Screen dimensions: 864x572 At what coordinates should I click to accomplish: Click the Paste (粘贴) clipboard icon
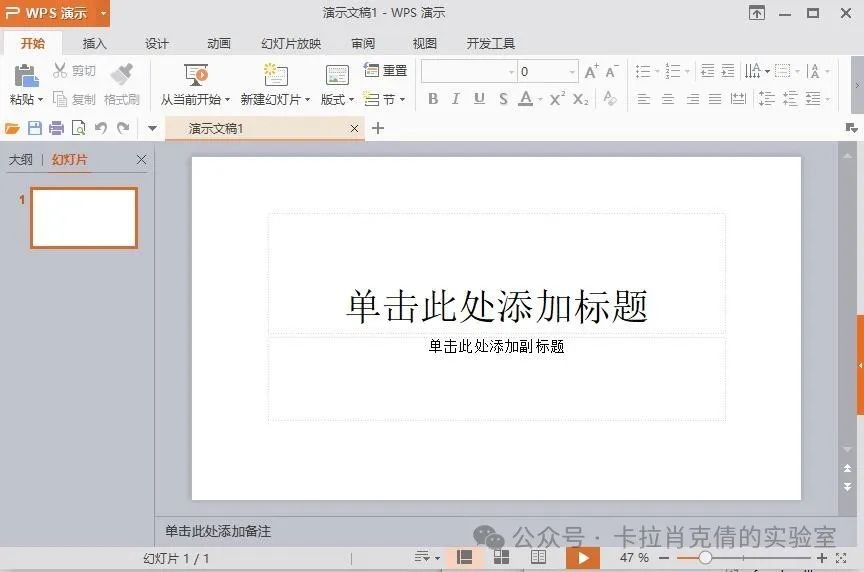pyautogui.click(x=25, y=76)
